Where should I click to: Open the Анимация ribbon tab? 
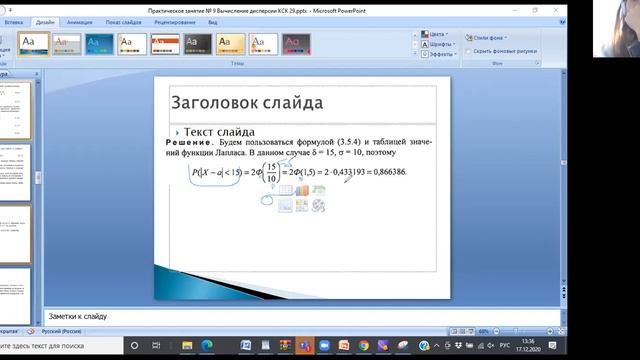80,22
